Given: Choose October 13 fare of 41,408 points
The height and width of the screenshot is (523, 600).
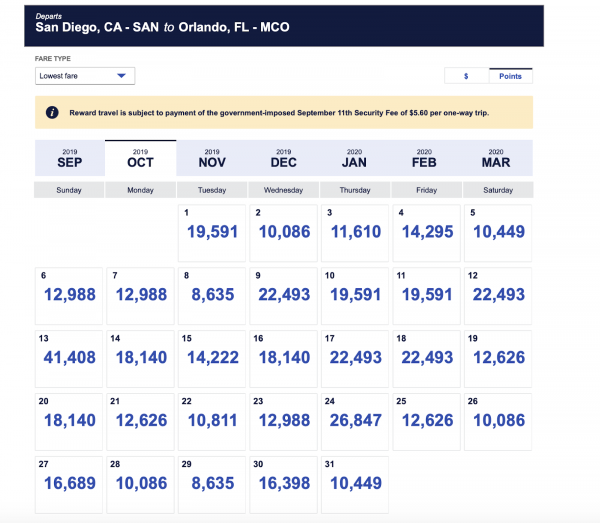Looking at the screenshot, I should point(69,358).
